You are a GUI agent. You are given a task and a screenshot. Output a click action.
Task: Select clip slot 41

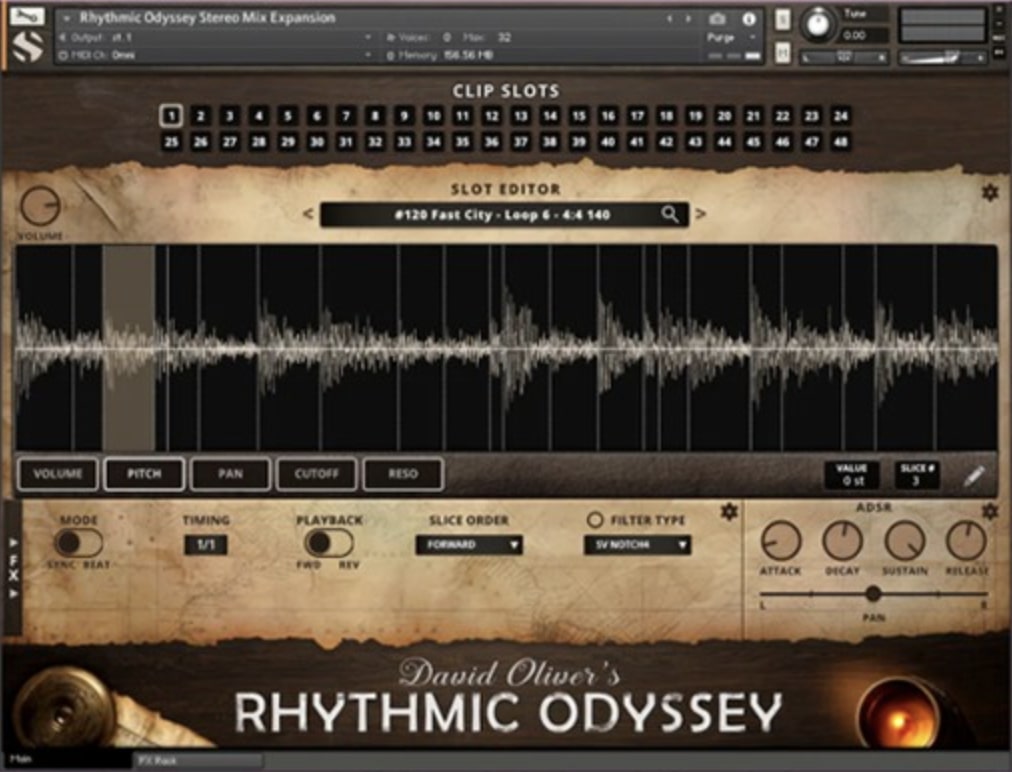[x=637, y=142]
